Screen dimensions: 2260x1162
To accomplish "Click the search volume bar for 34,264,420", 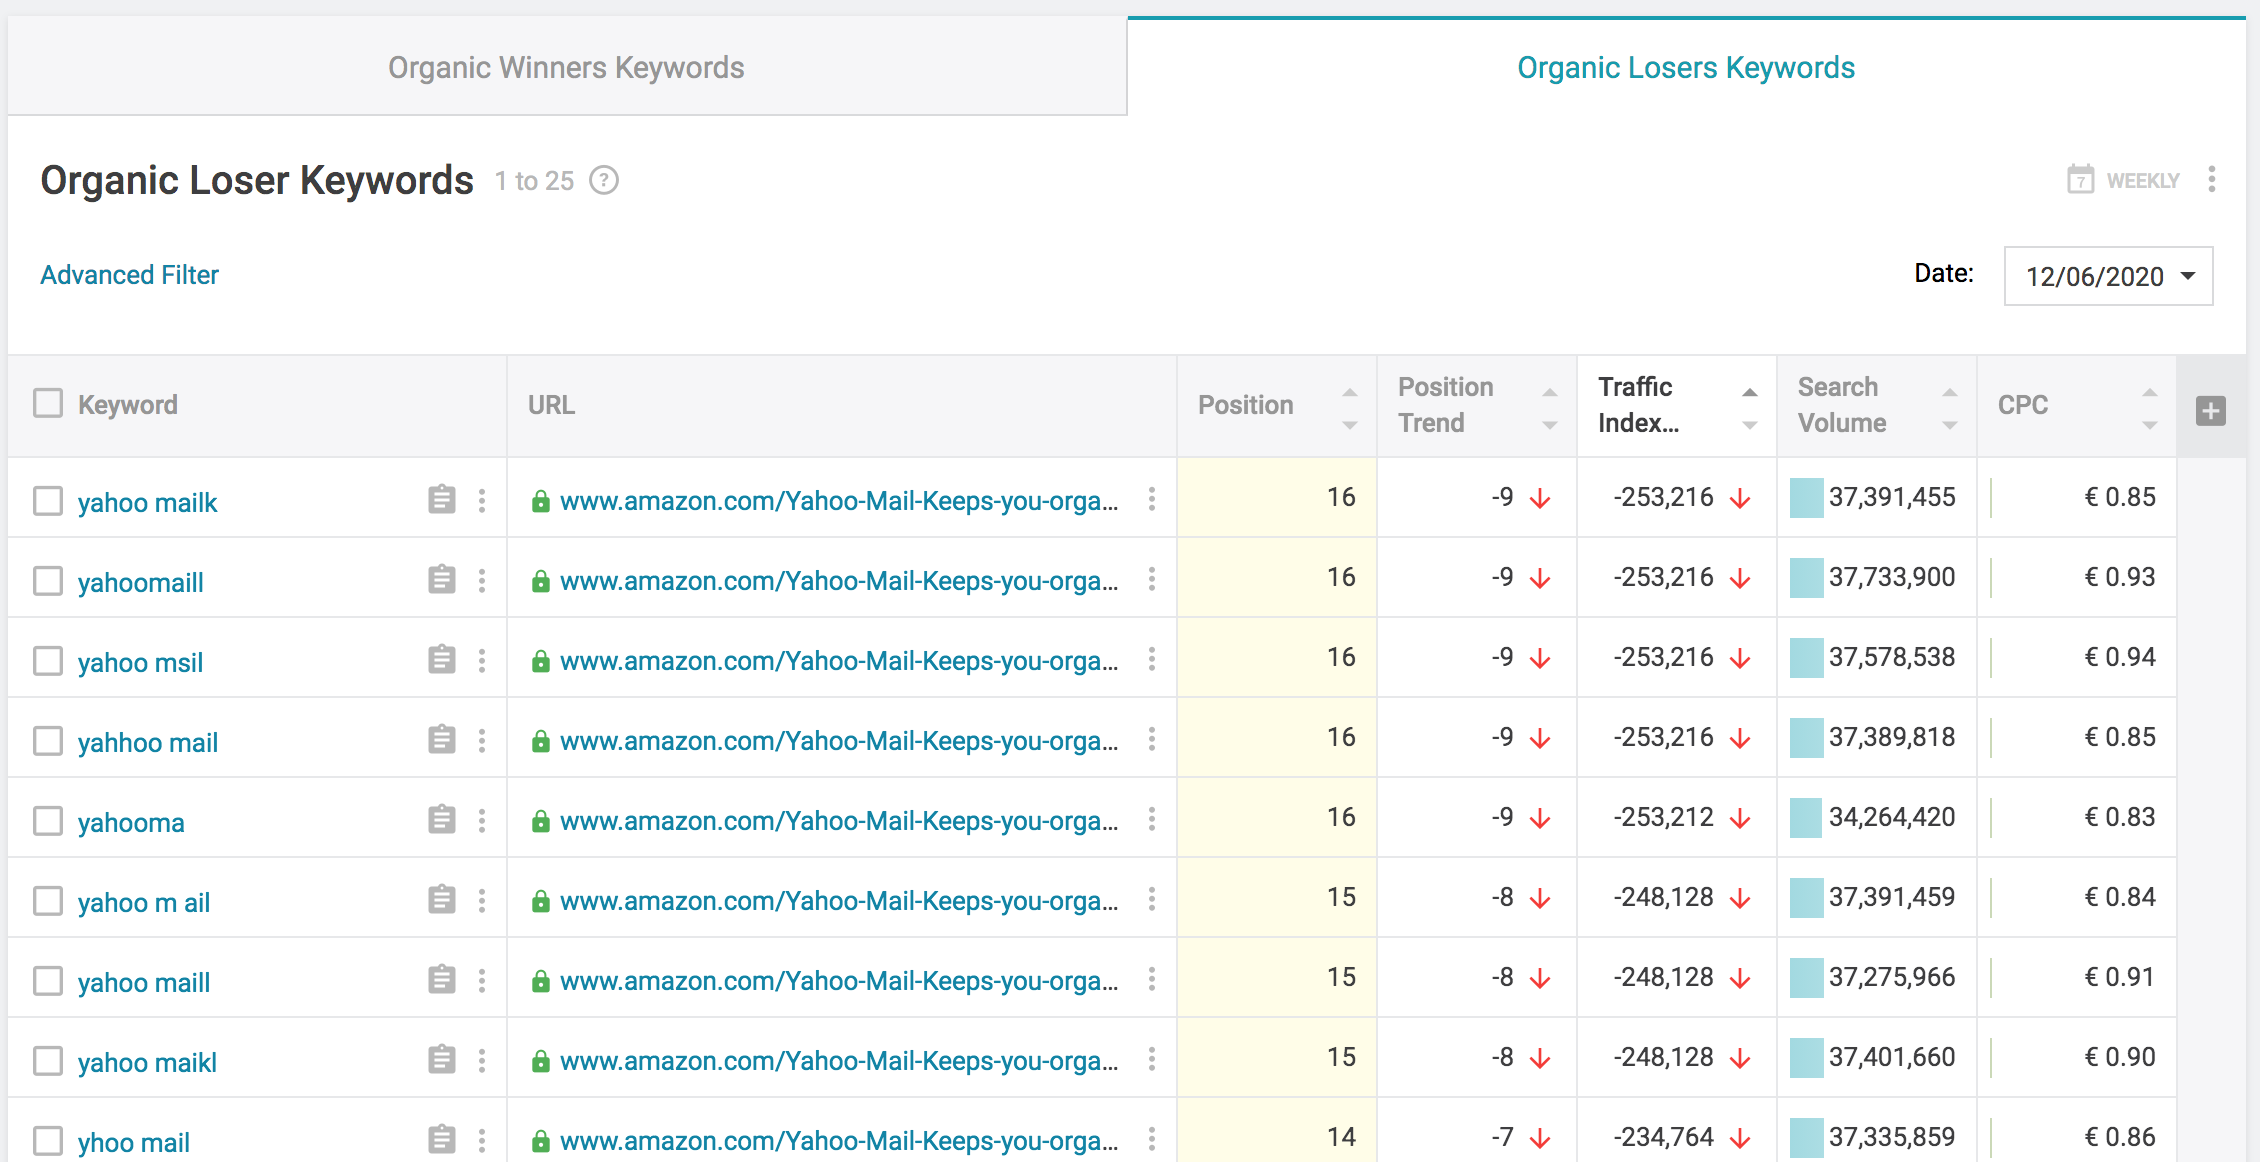I will coord(1806,818).
